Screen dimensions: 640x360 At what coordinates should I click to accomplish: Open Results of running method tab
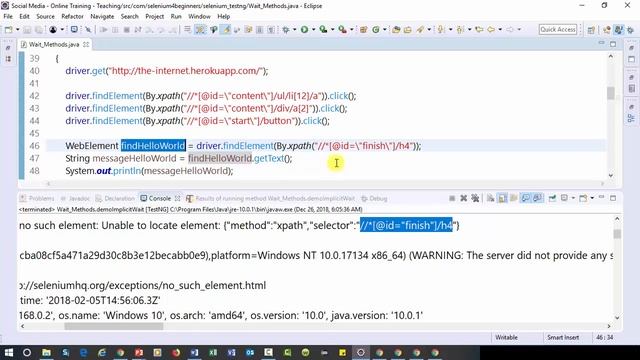click(x=271, y=198)
